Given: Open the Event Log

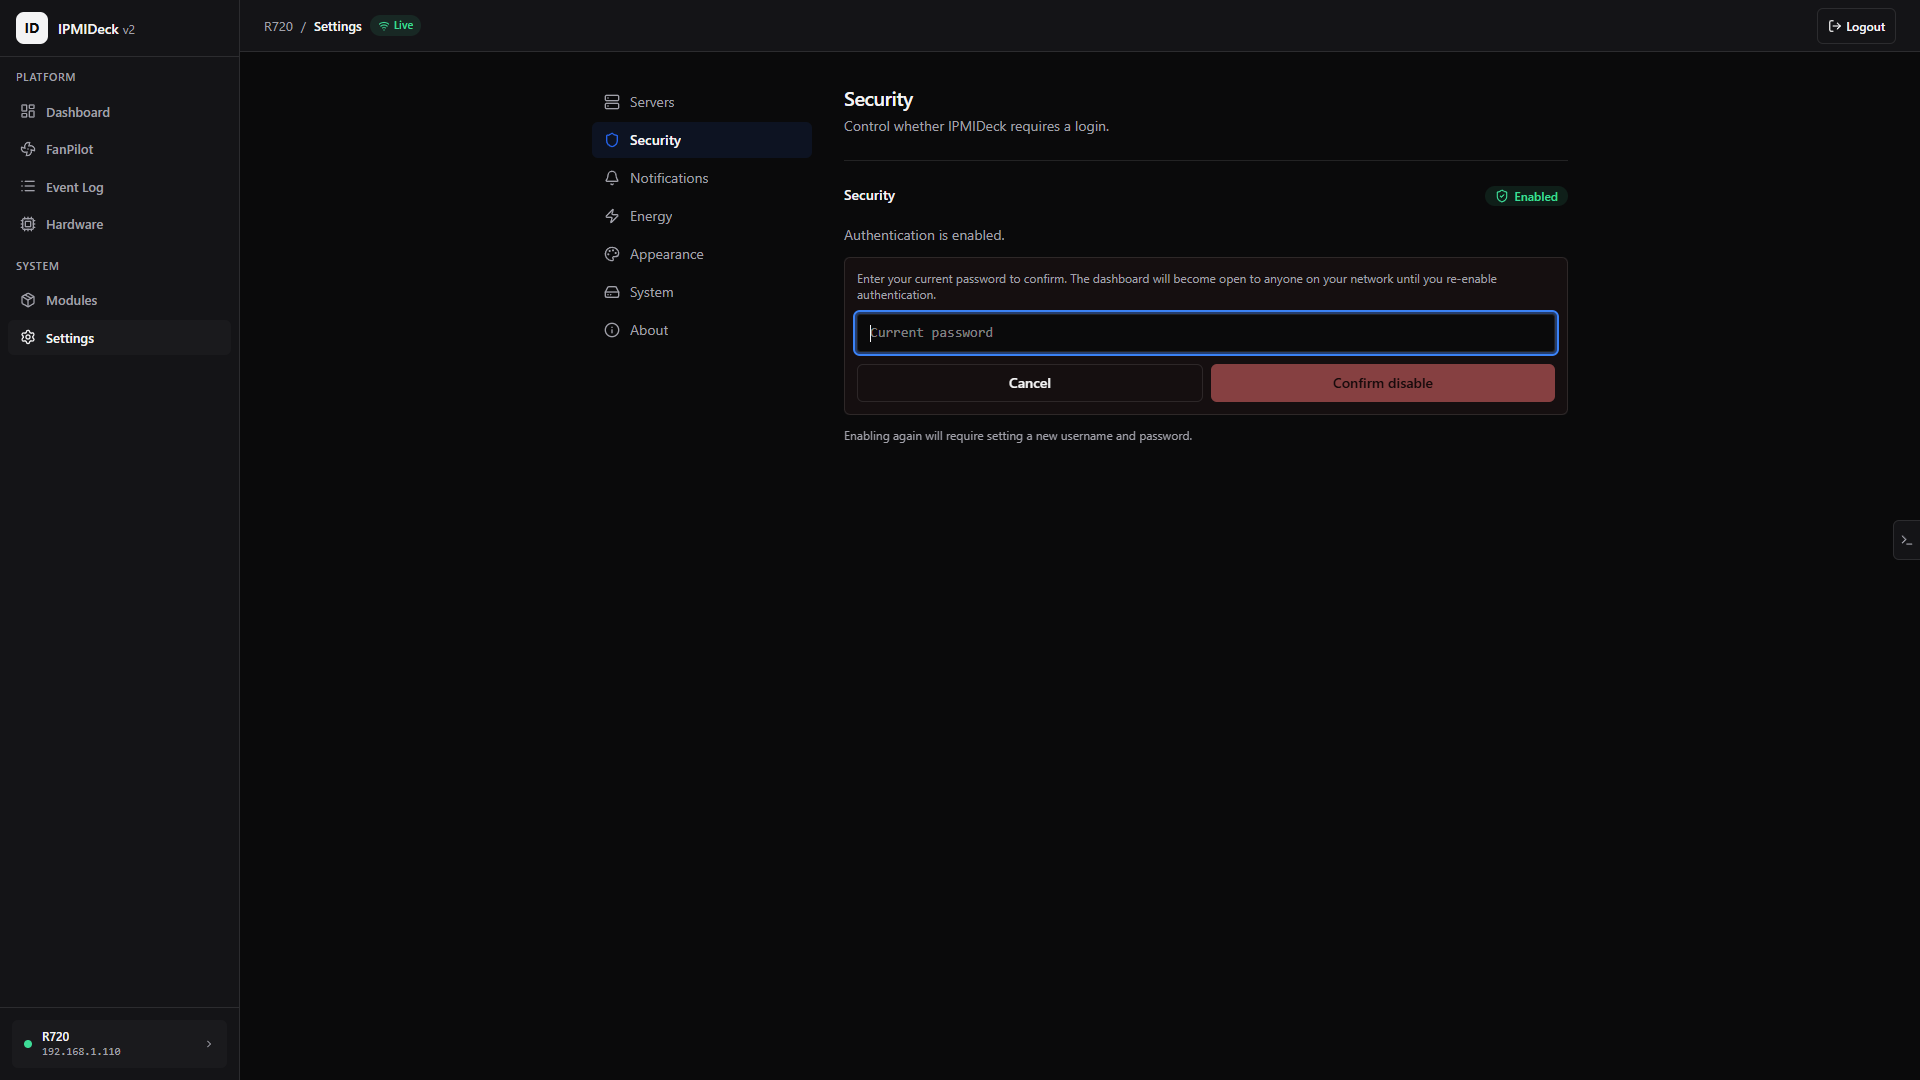Looking at the screenshot, I should (x=119, y=187).
